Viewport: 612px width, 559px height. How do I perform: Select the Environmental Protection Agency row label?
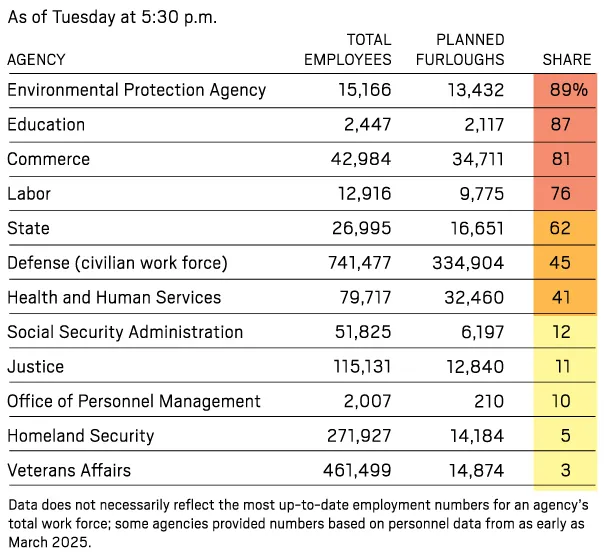(x=137, y=90)
